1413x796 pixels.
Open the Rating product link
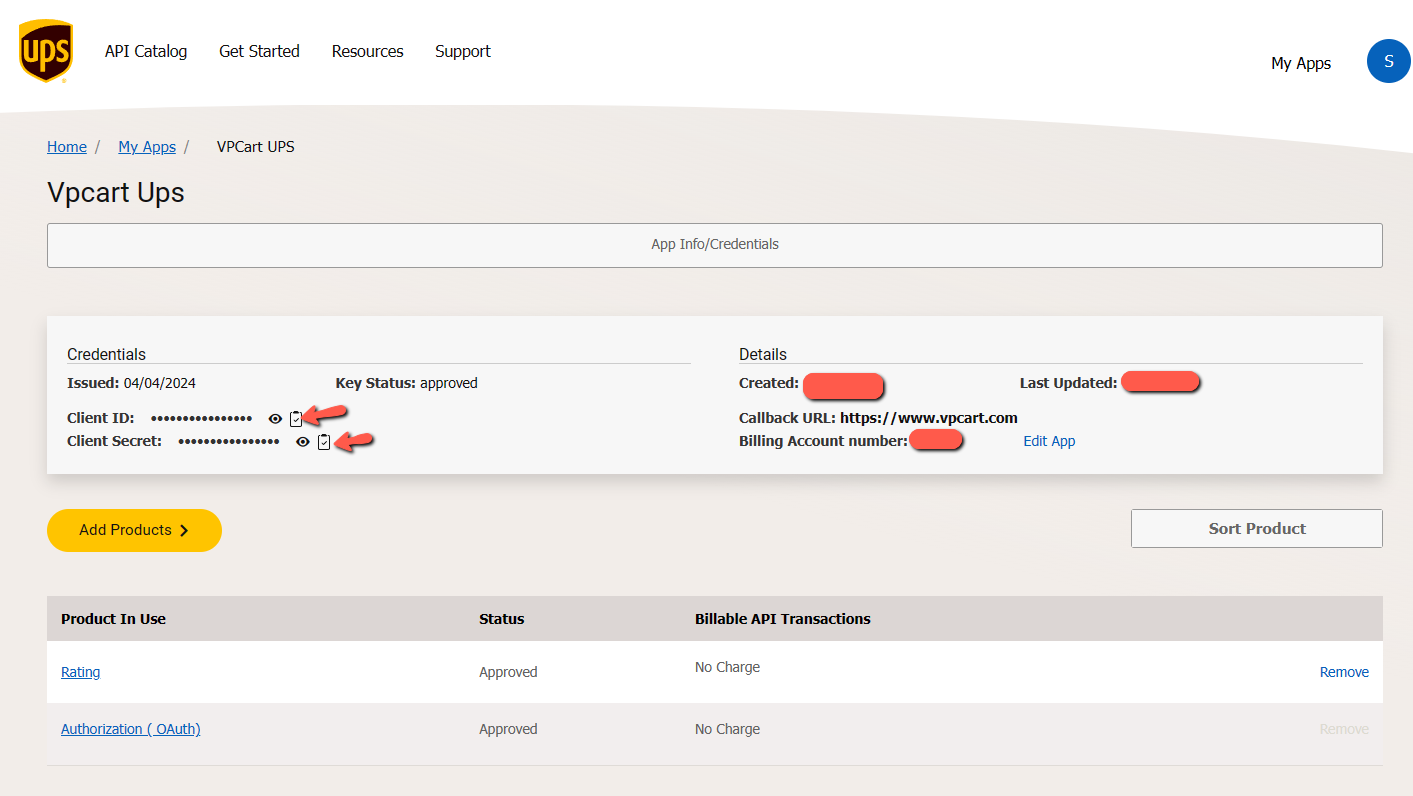[80, 672]
